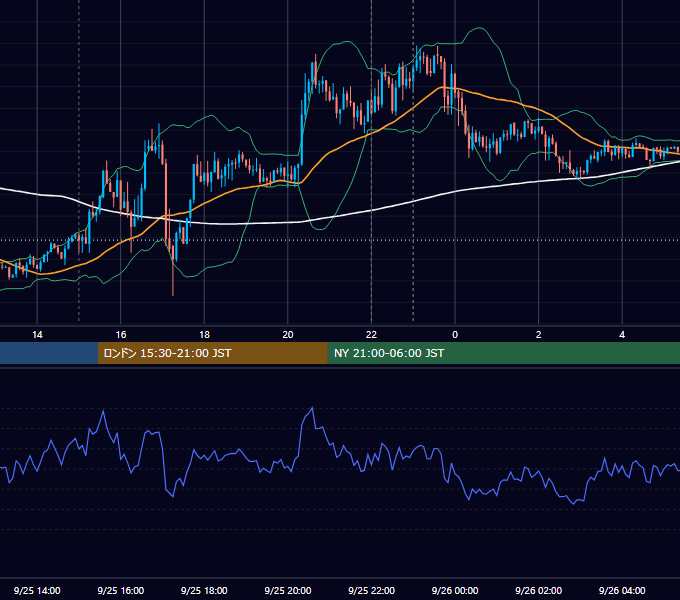
Task: Click hour label 18 on the price axis
Action: coord(204,335)
